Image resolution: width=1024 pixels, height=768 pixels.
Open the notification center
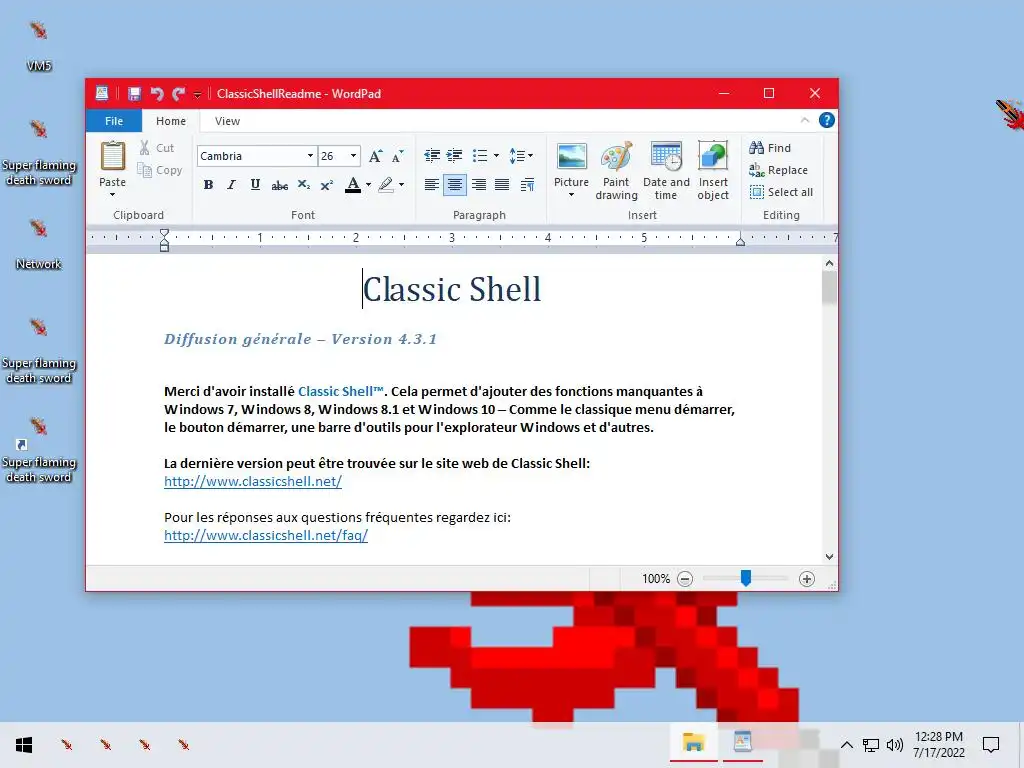(991, 745)
